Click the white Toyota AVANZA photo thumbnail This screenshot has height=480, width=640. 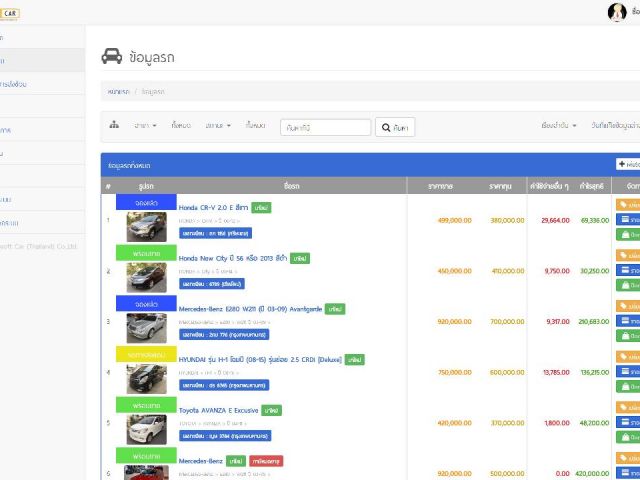pos(147,429)
